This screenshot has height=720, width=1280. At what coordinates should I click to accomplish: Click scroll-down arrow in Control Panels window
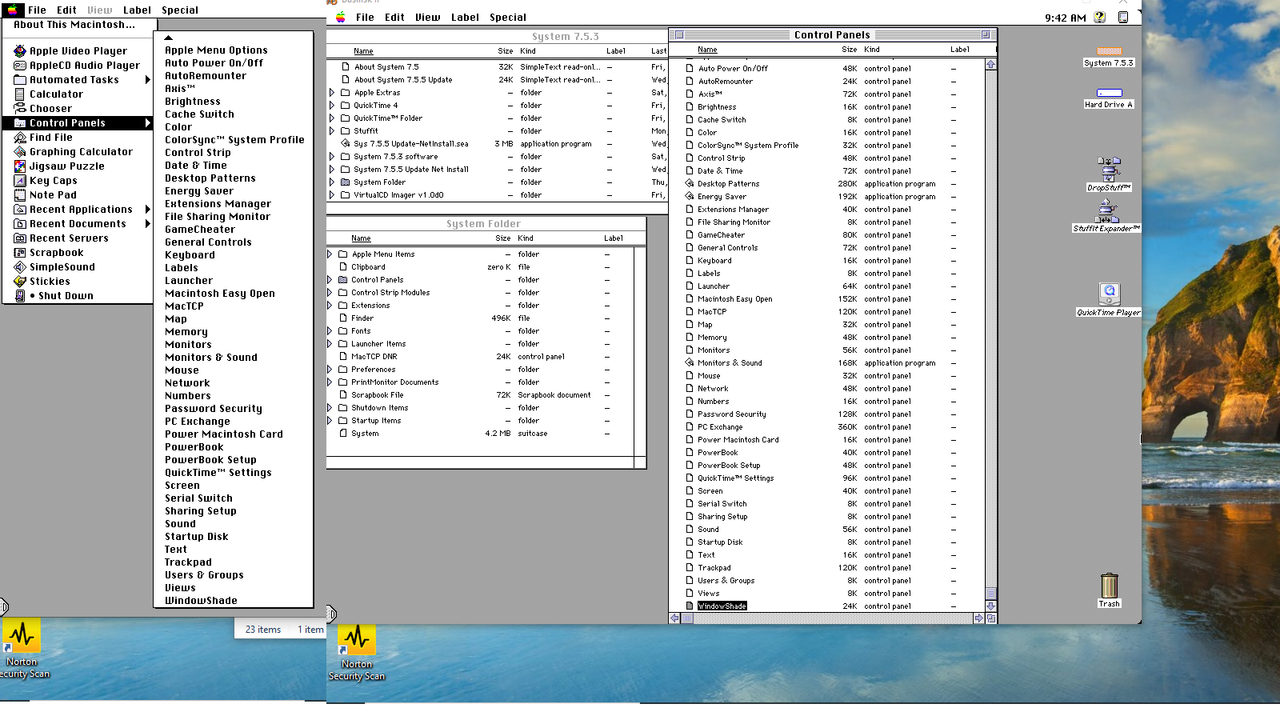coord(991,606)
